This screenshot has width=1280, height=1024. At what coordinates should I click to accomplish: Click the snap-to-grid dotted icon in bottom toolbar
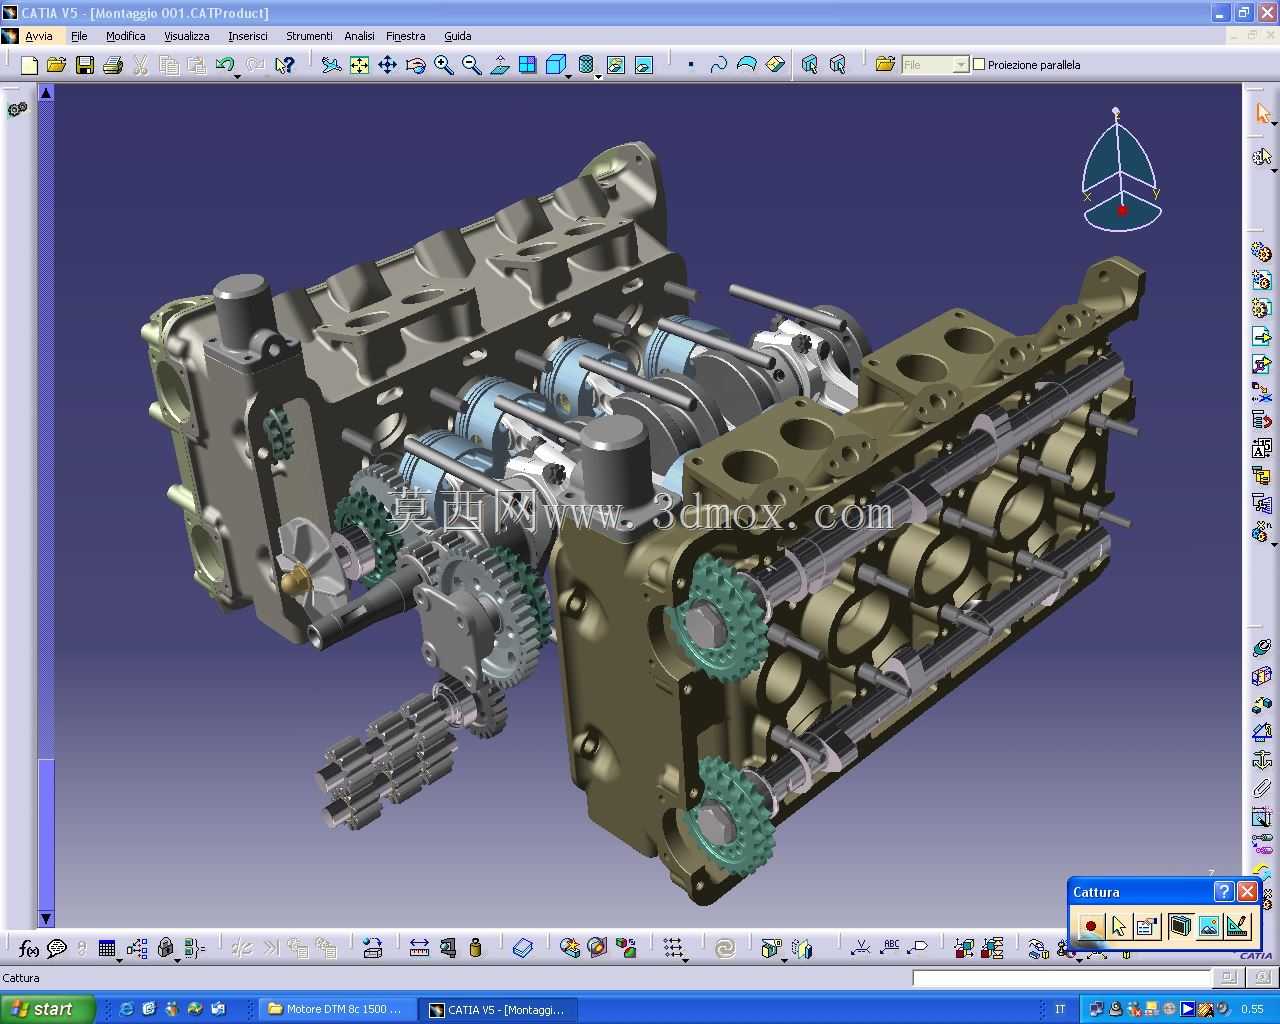(675, 948)
